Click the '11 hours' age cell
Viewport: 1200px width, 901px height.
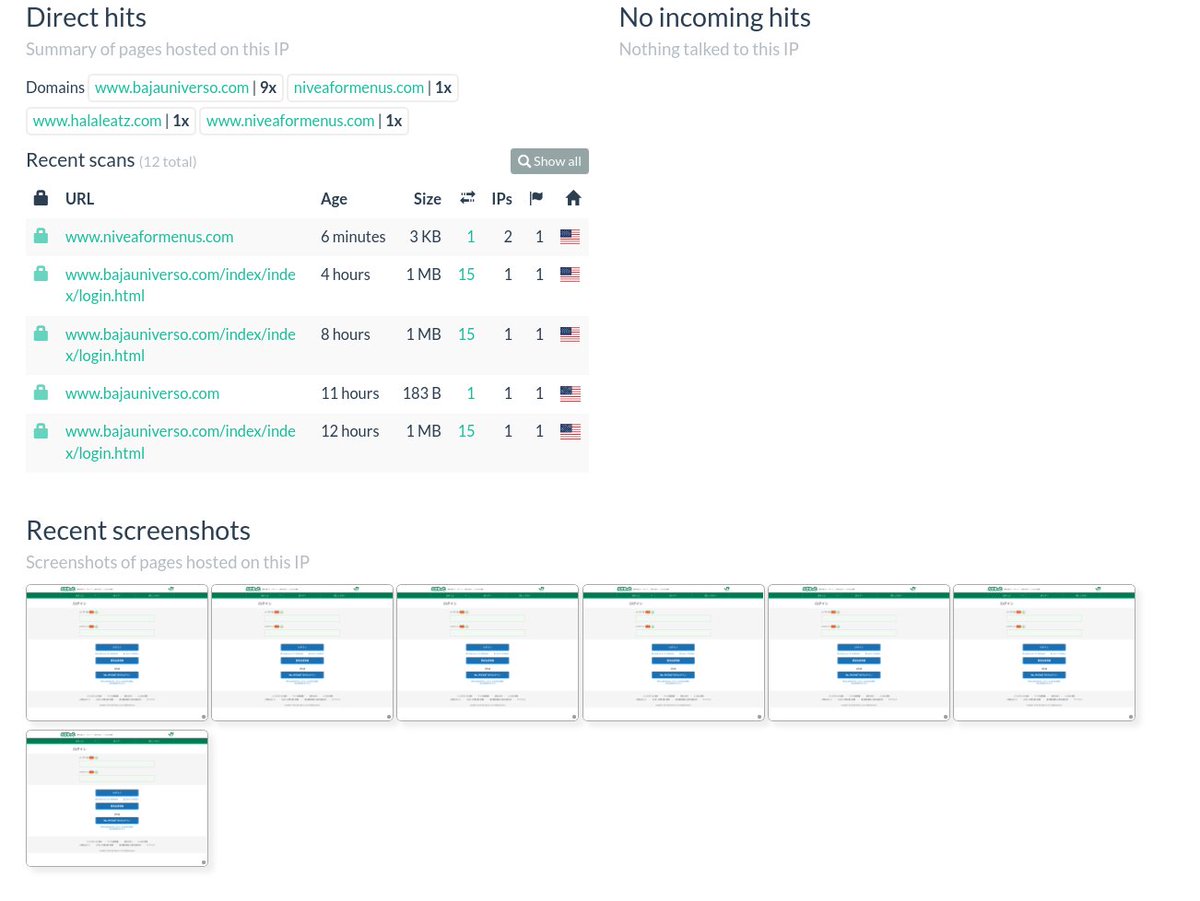pyautogui.click(x=350, y=393)
